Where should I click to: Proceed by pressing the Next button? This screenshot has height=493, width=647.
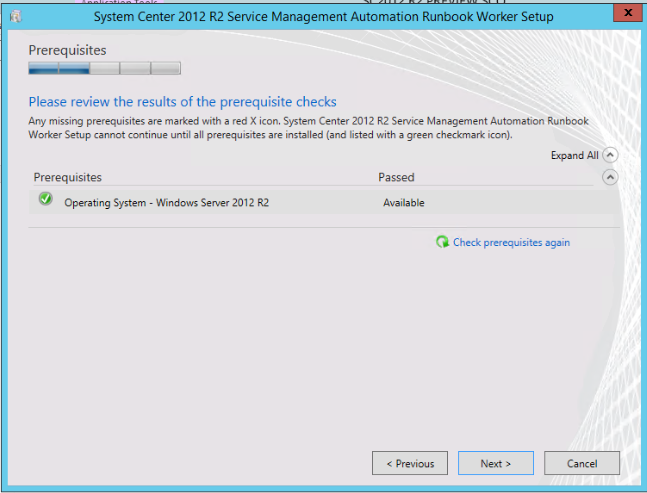tap(495, 463)
